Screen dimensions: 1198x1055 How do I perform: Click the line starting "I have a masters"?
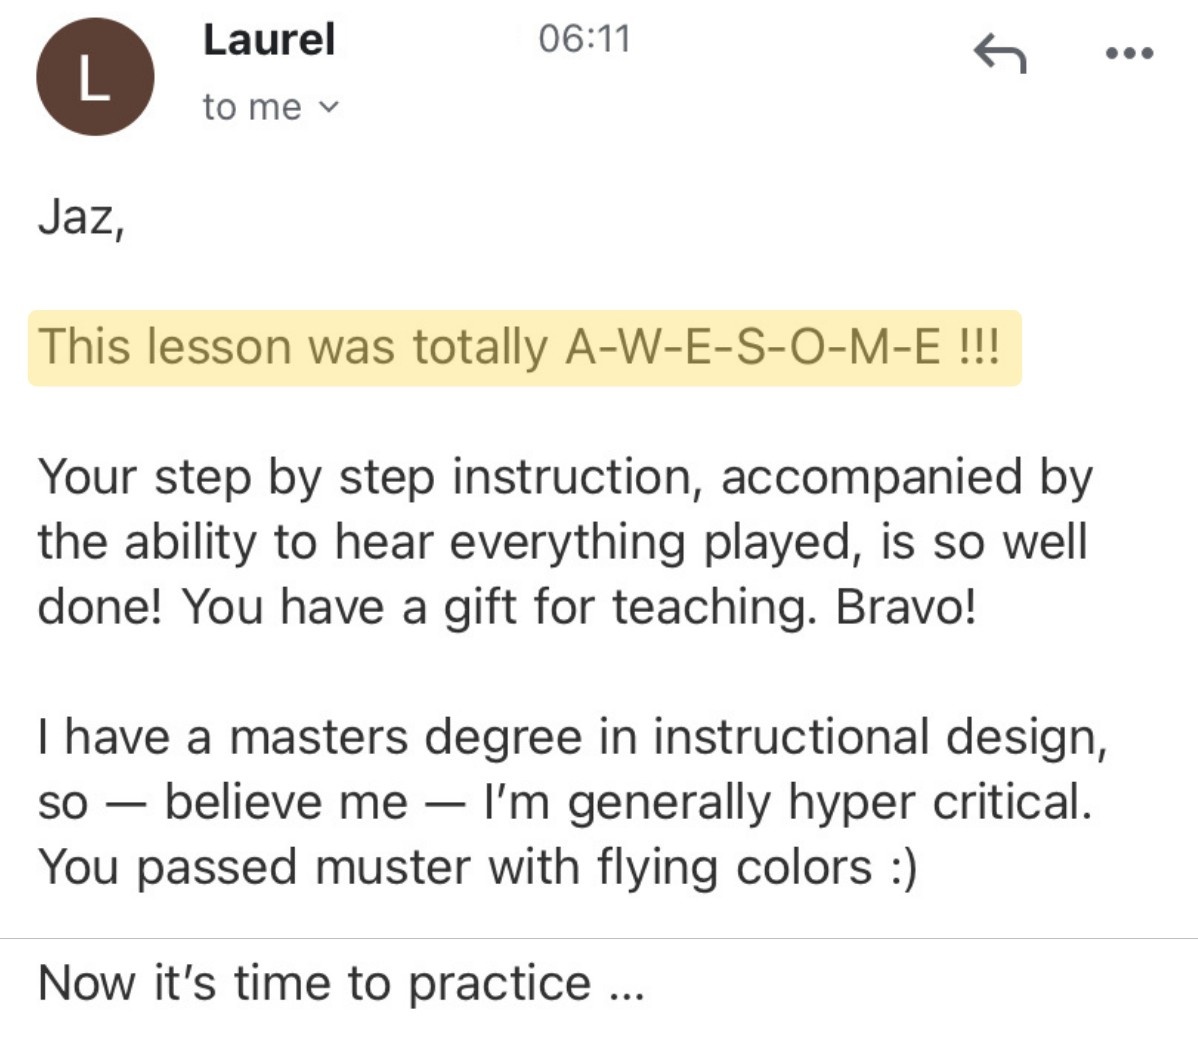[572, 738]
